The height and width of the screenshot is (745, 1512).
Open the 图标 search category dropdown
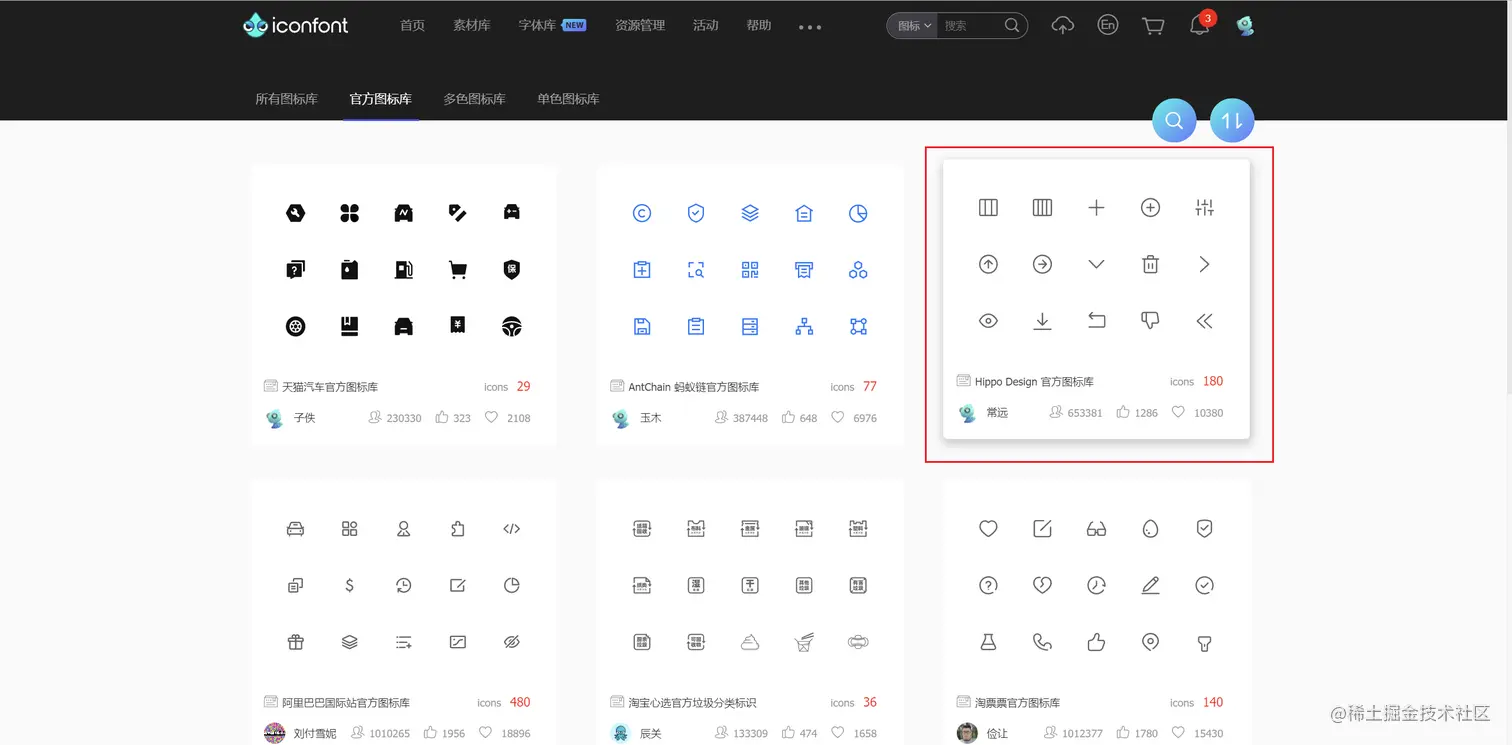point(911,26)
